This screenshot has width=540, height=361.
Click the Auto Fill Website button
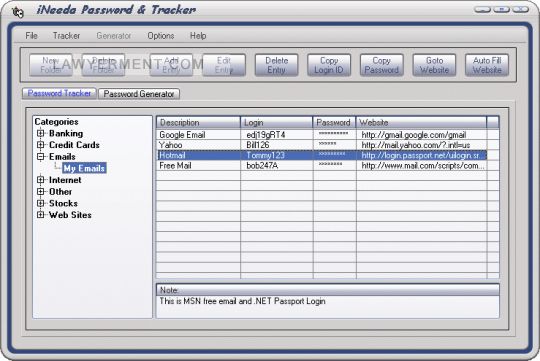487,65
